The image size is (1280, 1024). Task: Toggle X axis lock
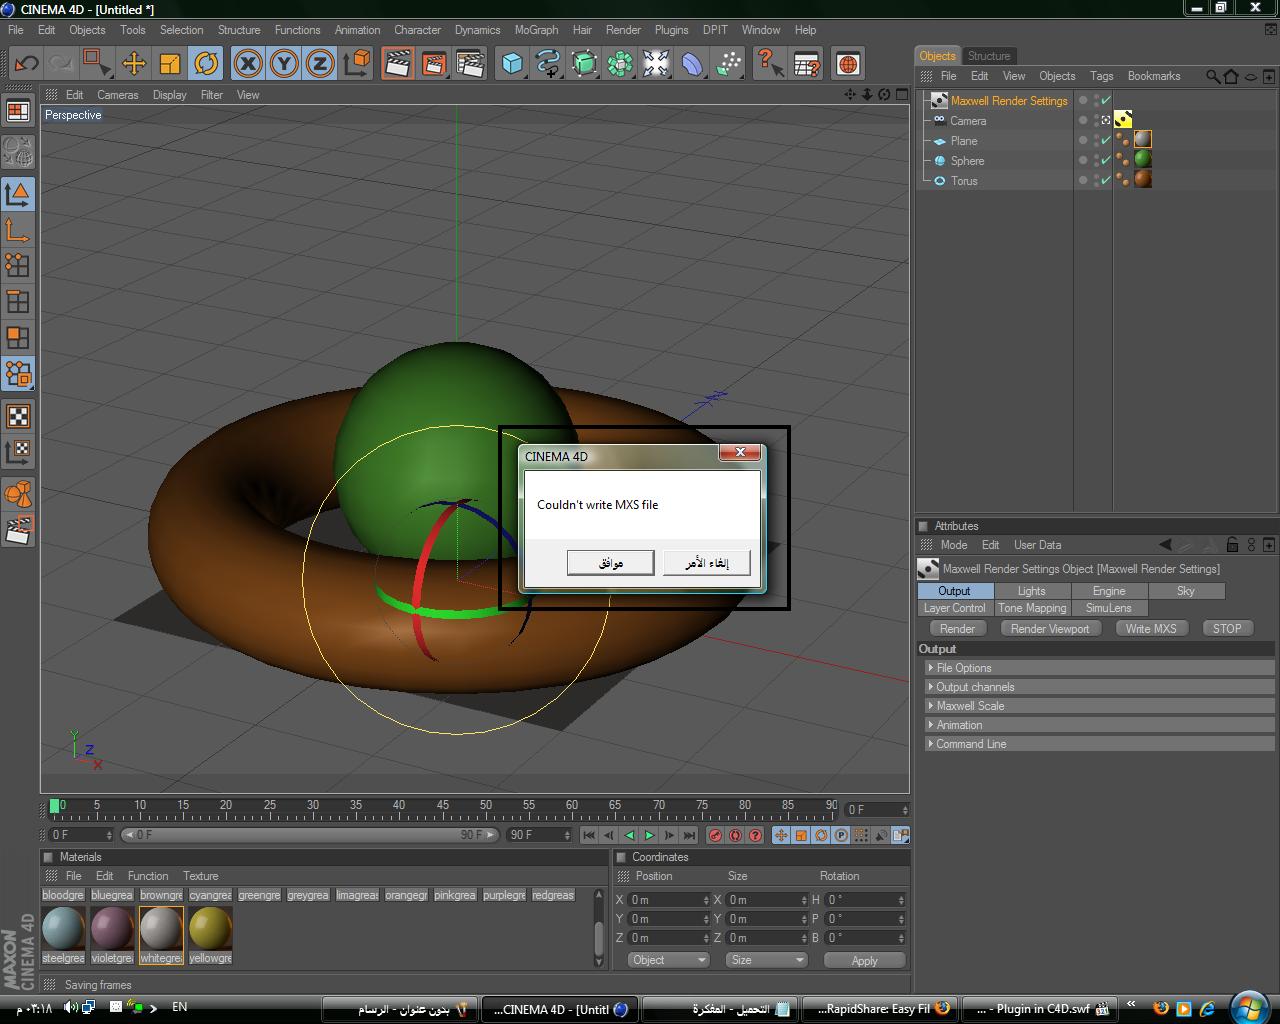[248, 64]
